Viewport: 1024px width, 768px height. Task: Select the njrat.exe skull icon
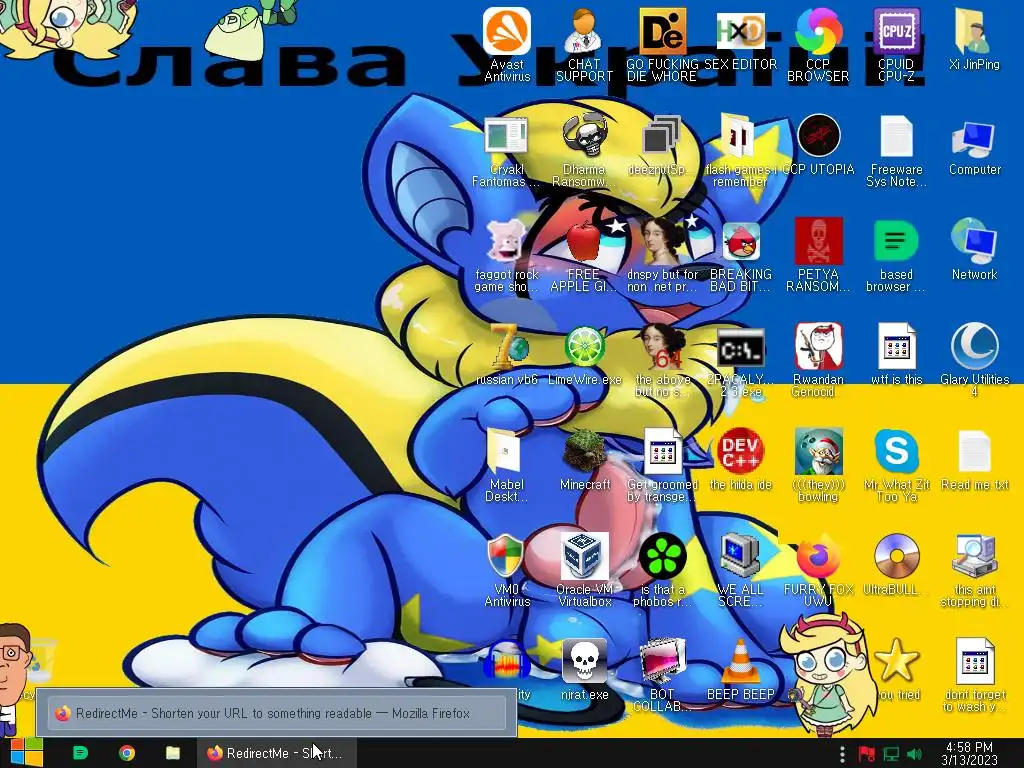584,662
